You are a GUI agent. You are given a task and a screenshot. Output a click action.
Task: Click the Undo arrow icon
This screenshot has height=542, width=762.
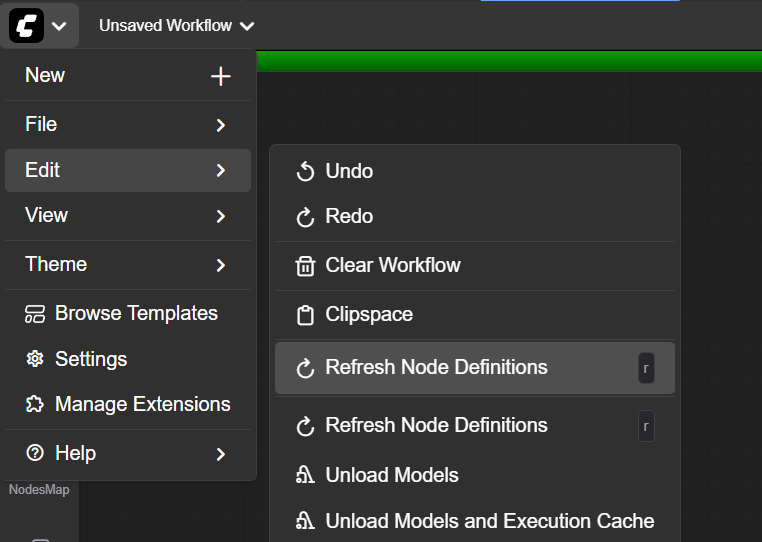[306, 172]
